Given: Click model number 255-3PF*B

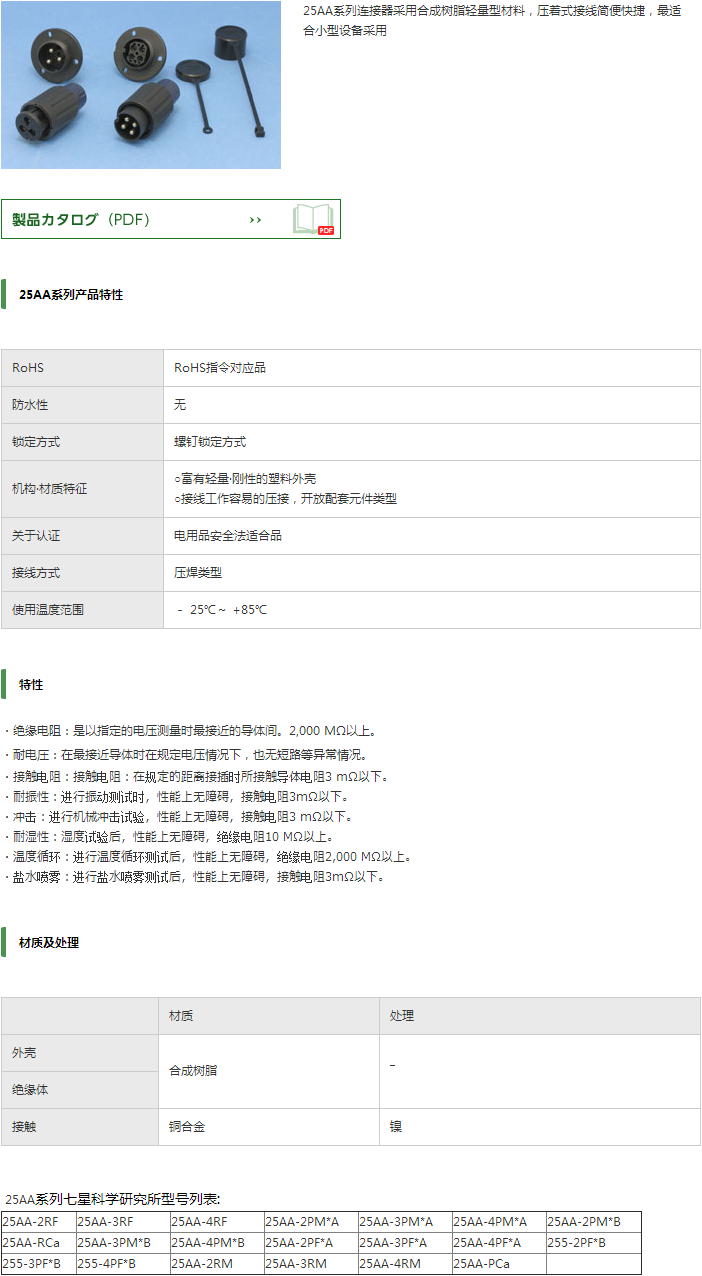Looking at the screenshot, I should (x=32, y=1264).
